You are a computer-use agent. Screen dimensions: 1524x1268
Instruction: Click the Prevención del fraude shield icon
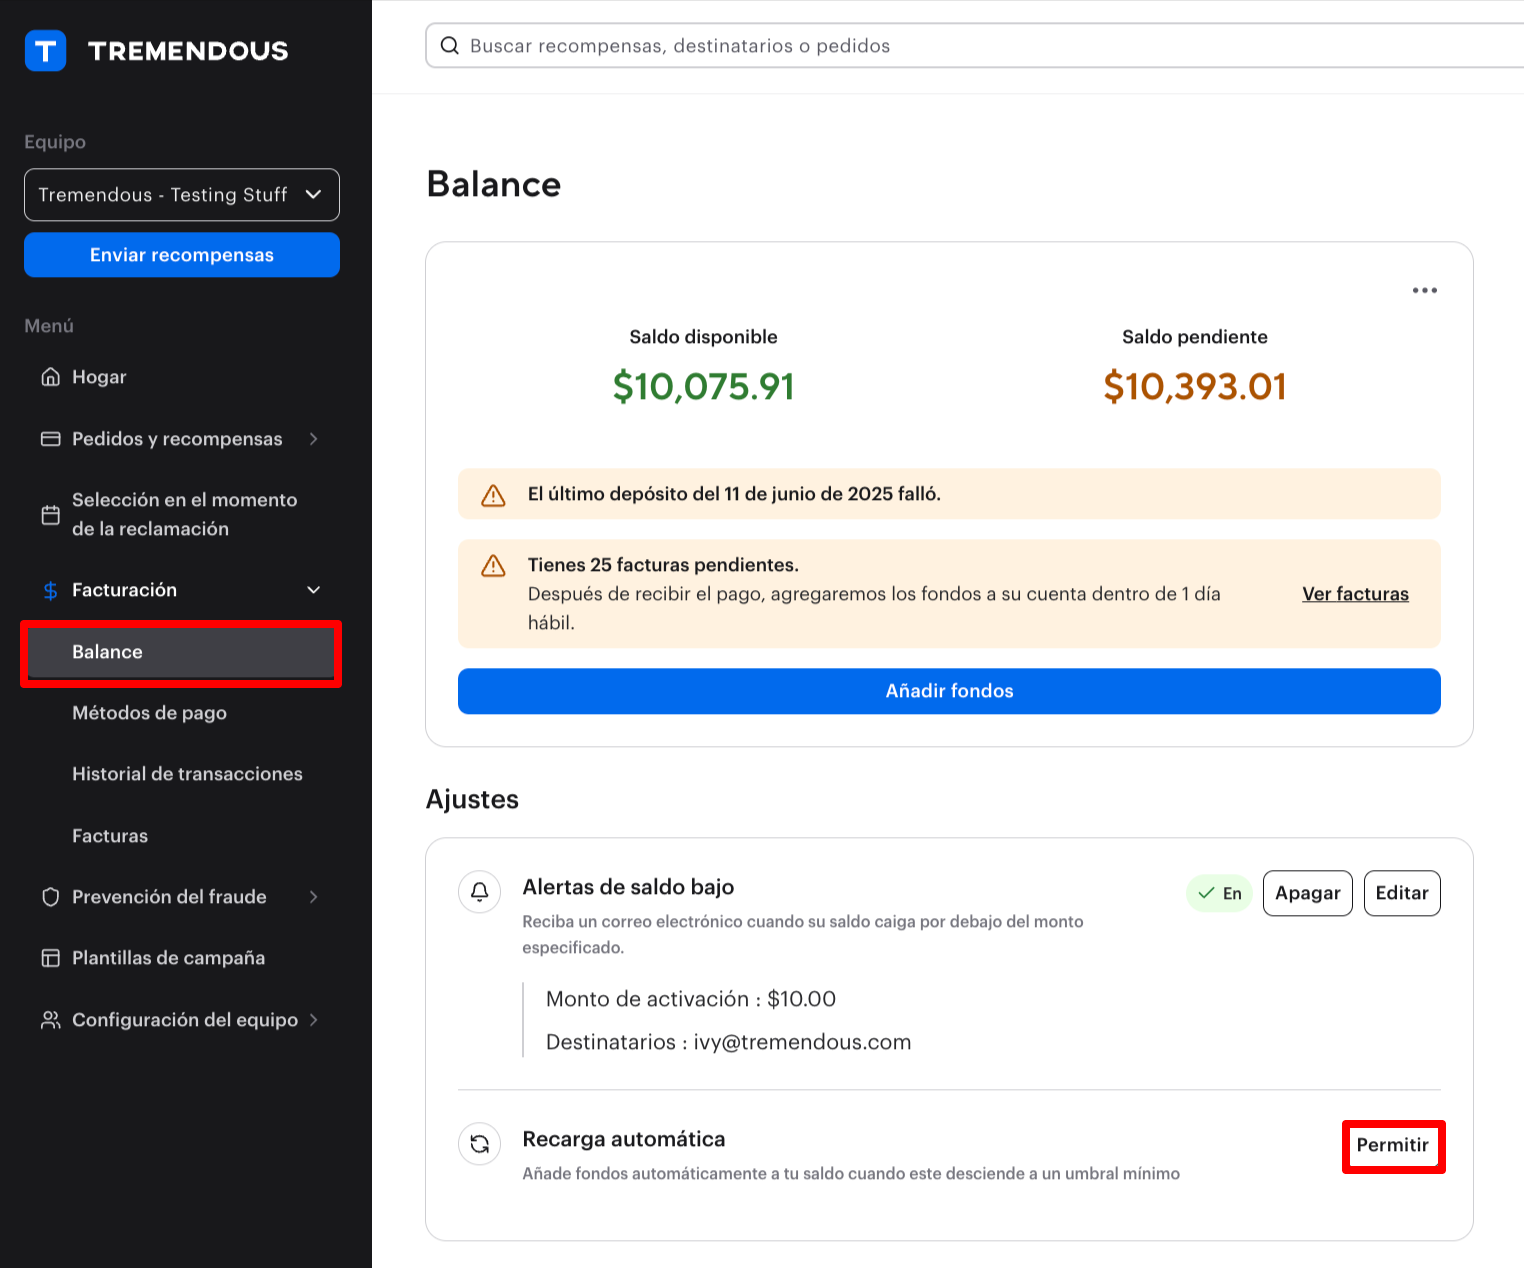pyautogui.click(x=50, y=897)
